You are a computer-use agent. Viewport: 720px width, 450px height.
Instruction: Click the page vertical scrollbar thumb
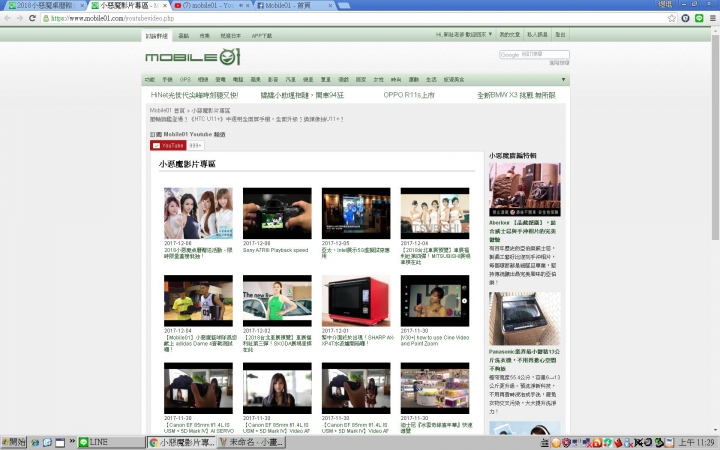click(715, 135)
